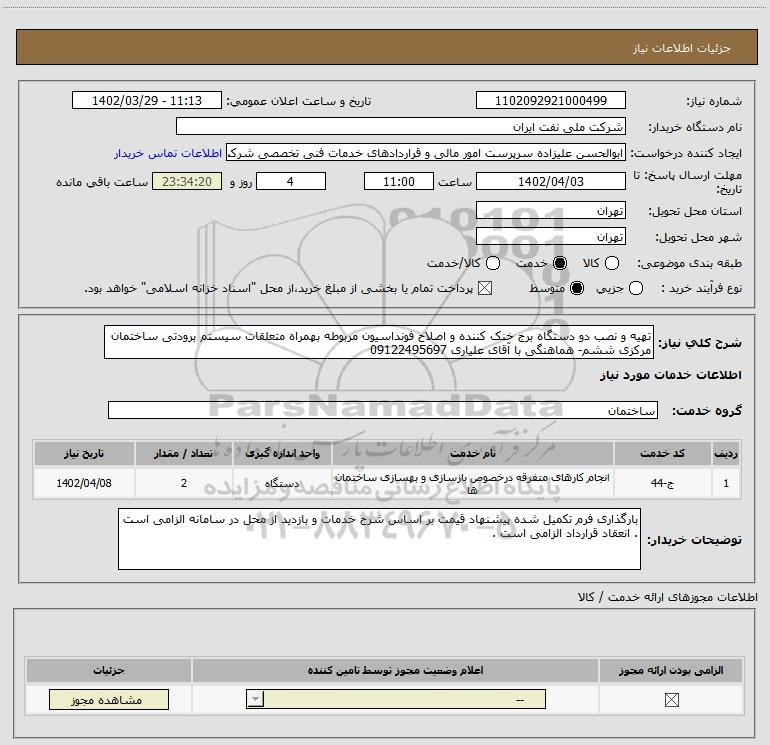Image resolution: width=770 pixels, height=745 pixels.
Task: Select the خدمت radio button
Action: 560,263
